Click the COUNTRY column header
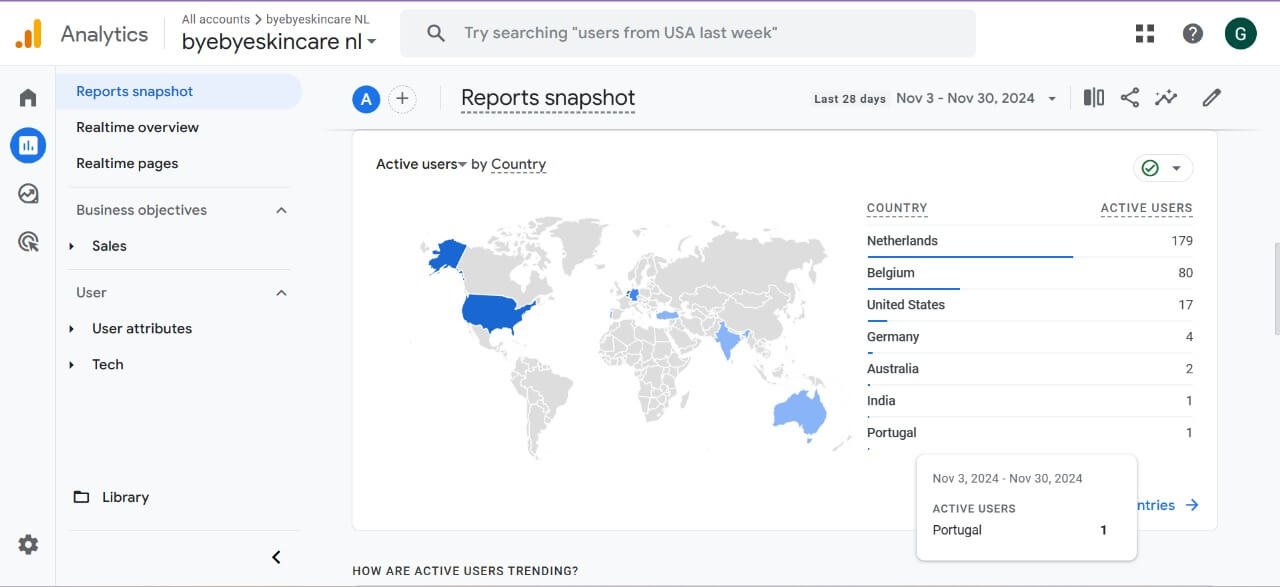The height and width of the screenshot is (587, 1280). 897,208
